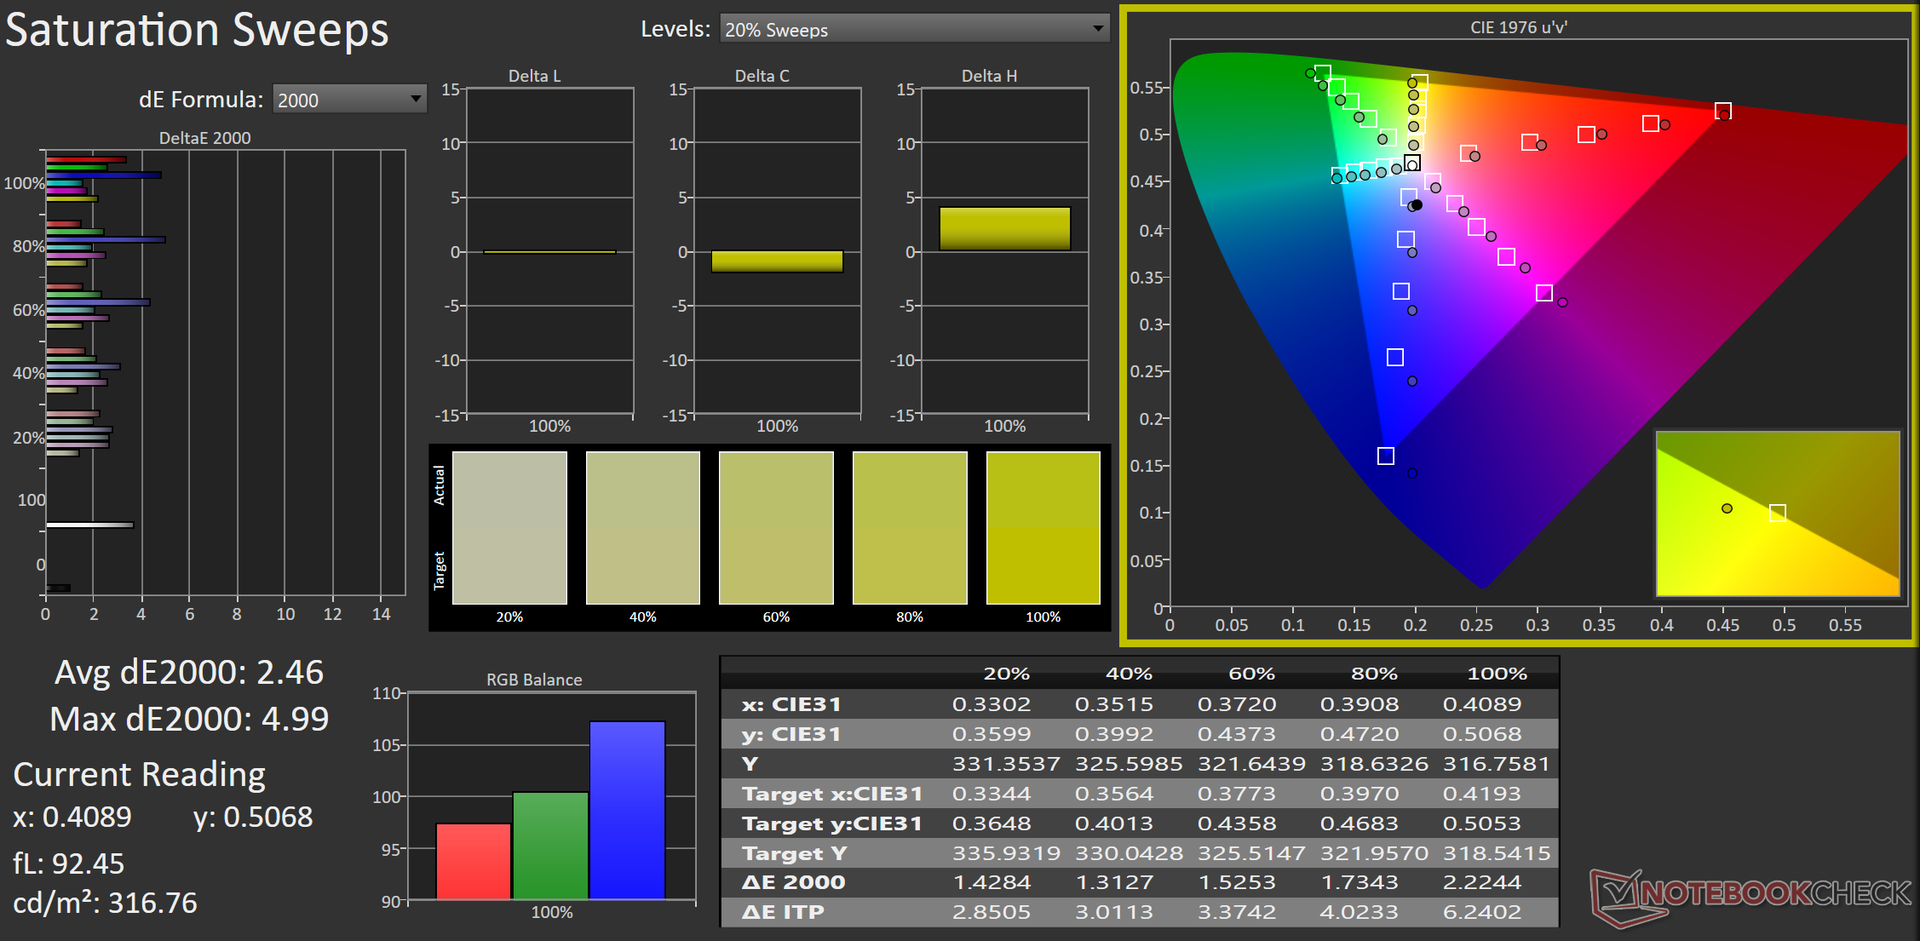Click the 100% blue target square in CIE chart
Viewport: 1920px width, 941px height.
(x=1385, y=456)
